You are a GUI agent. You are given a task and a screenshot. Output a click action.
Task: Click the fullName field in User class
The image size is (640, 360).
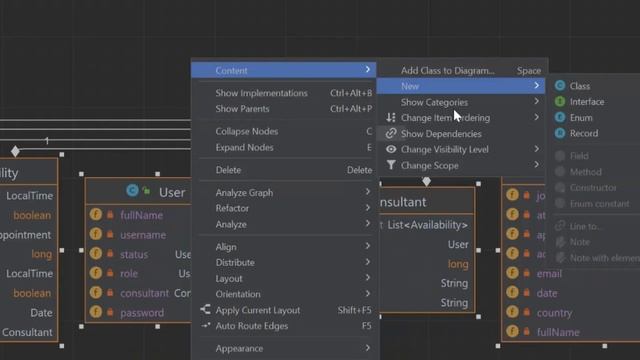[141, 215]
